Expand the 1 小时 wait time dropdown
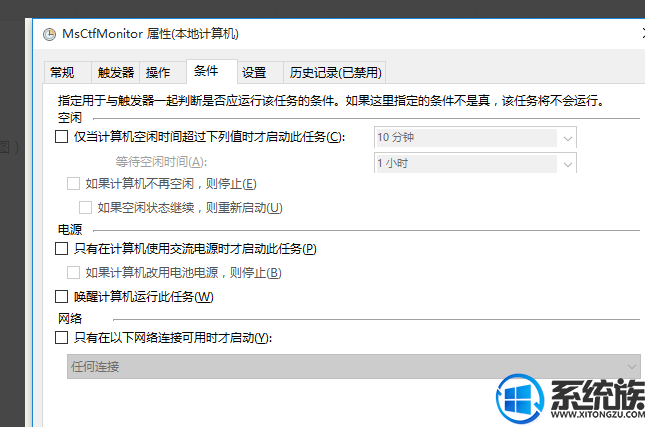This screenshot has width=645, height=427. pos(475,163)
